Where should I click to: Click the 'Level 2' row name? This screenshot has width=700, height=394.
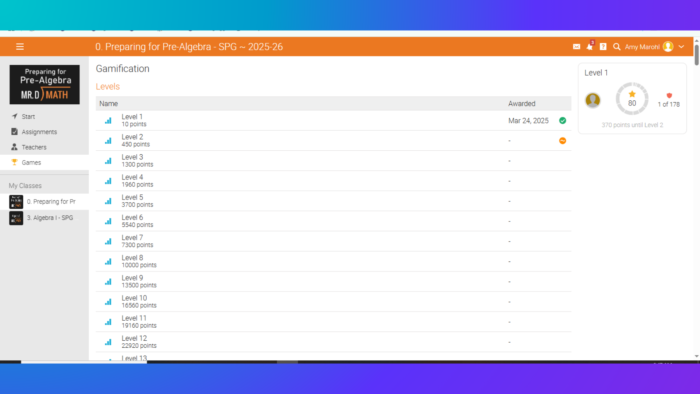(x=132, y=137)
